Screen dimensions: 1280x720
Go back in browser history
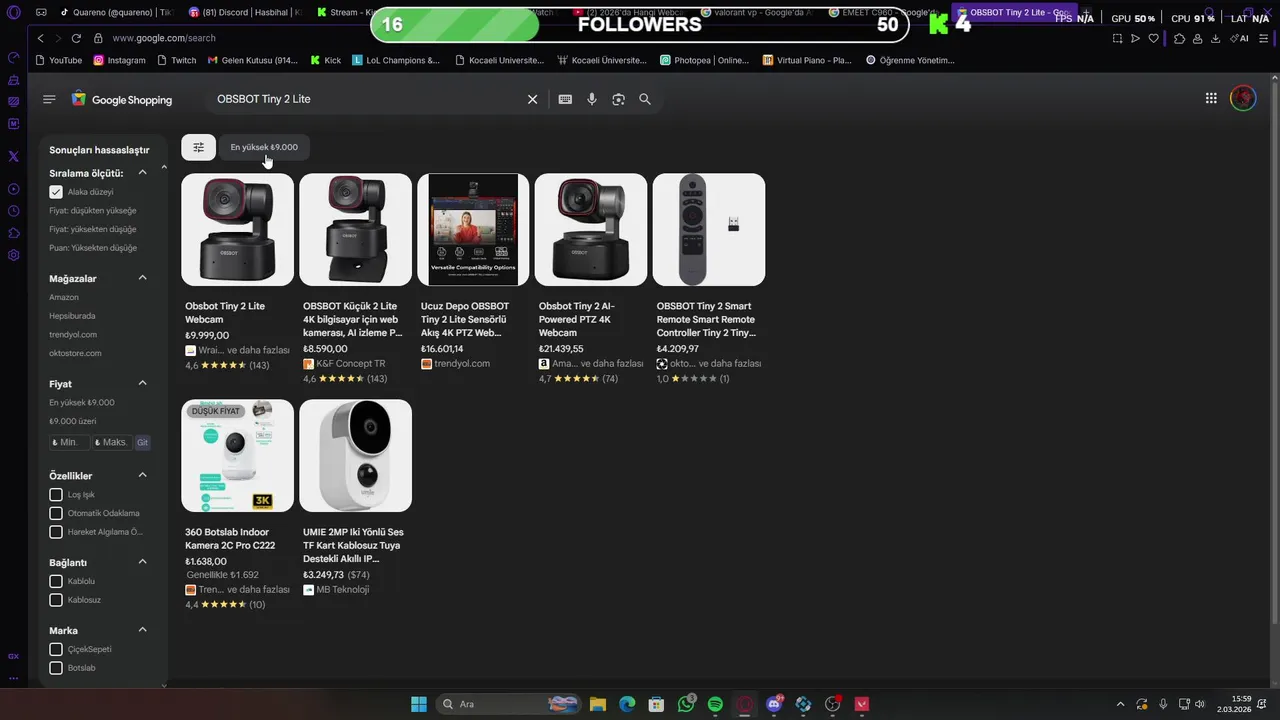tap(40, 38)
